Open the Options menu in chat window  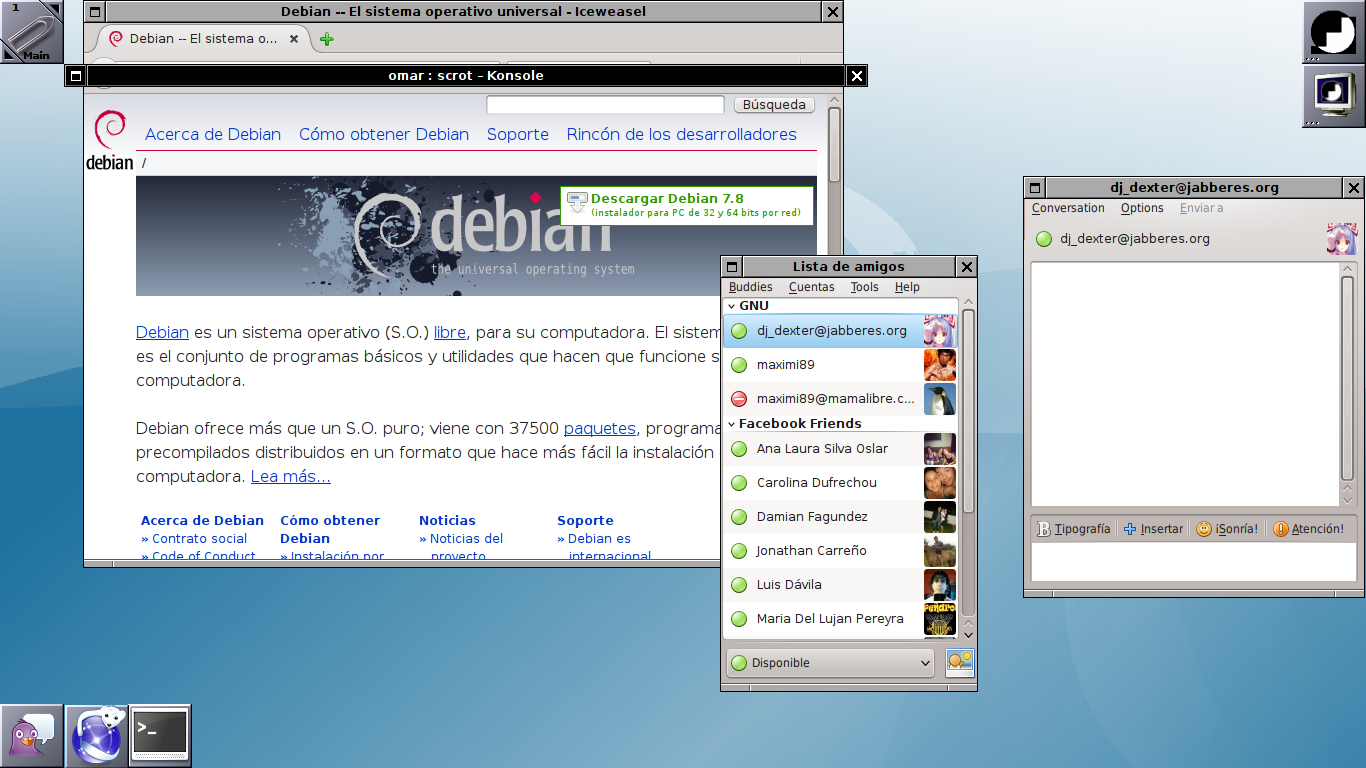tap(1142, 208)
